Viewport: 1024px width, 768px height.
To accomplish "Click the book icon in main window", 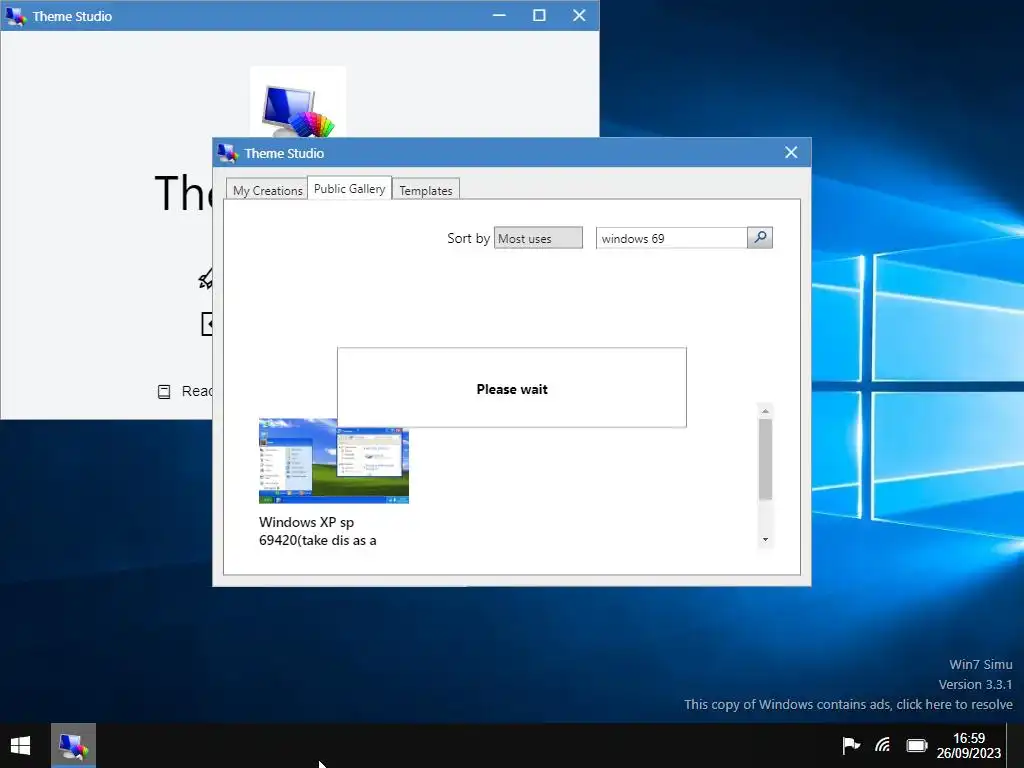I will [x=164, y=391].
